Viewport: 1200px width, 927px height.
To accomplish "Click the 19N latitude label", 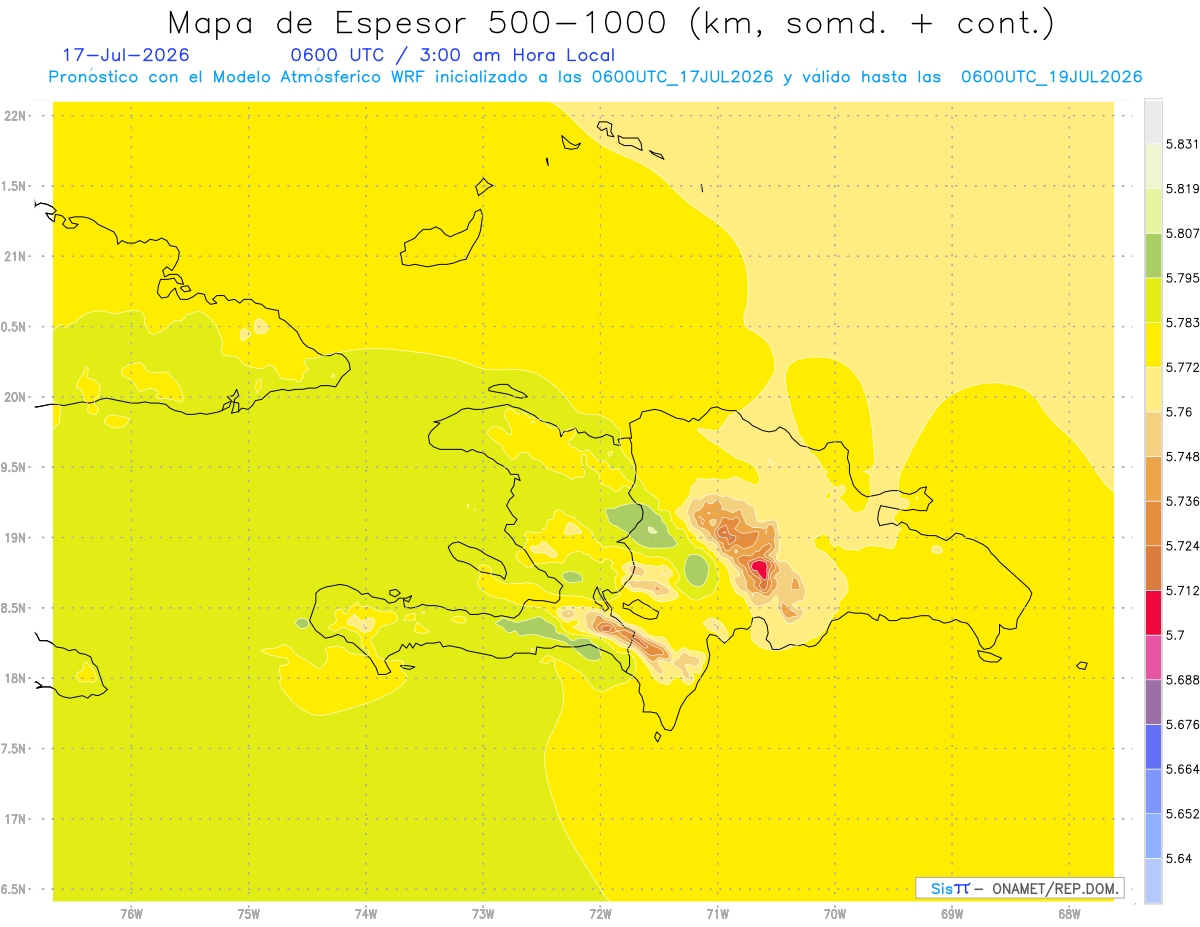I will 15,537.
